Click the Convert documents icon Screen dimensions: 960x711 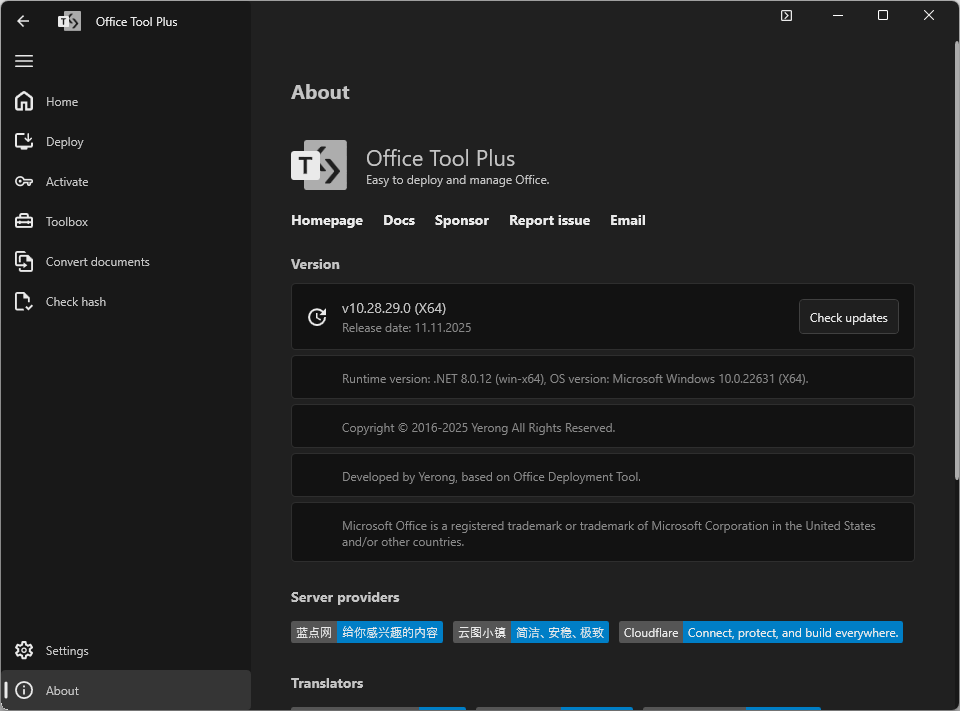[x=24, y=261]
